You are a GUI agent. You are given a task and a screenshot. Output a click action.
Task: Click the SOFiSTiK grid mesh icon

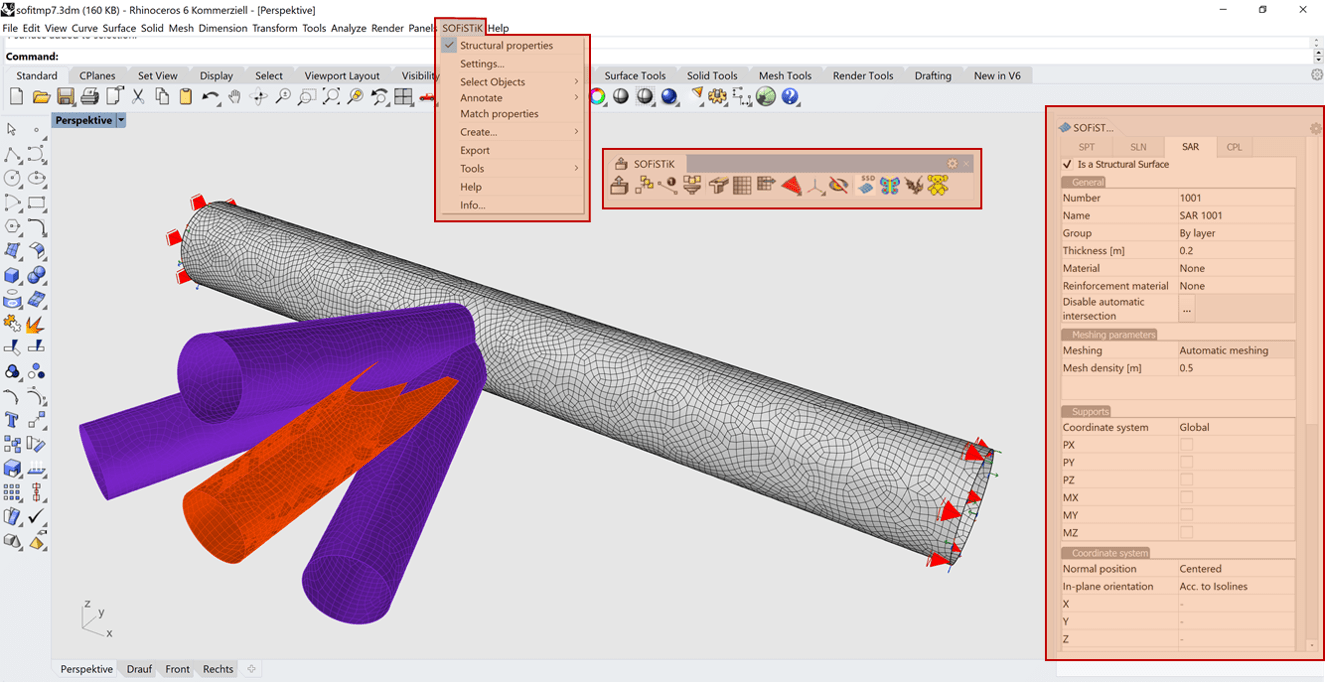tap(742, 185)
